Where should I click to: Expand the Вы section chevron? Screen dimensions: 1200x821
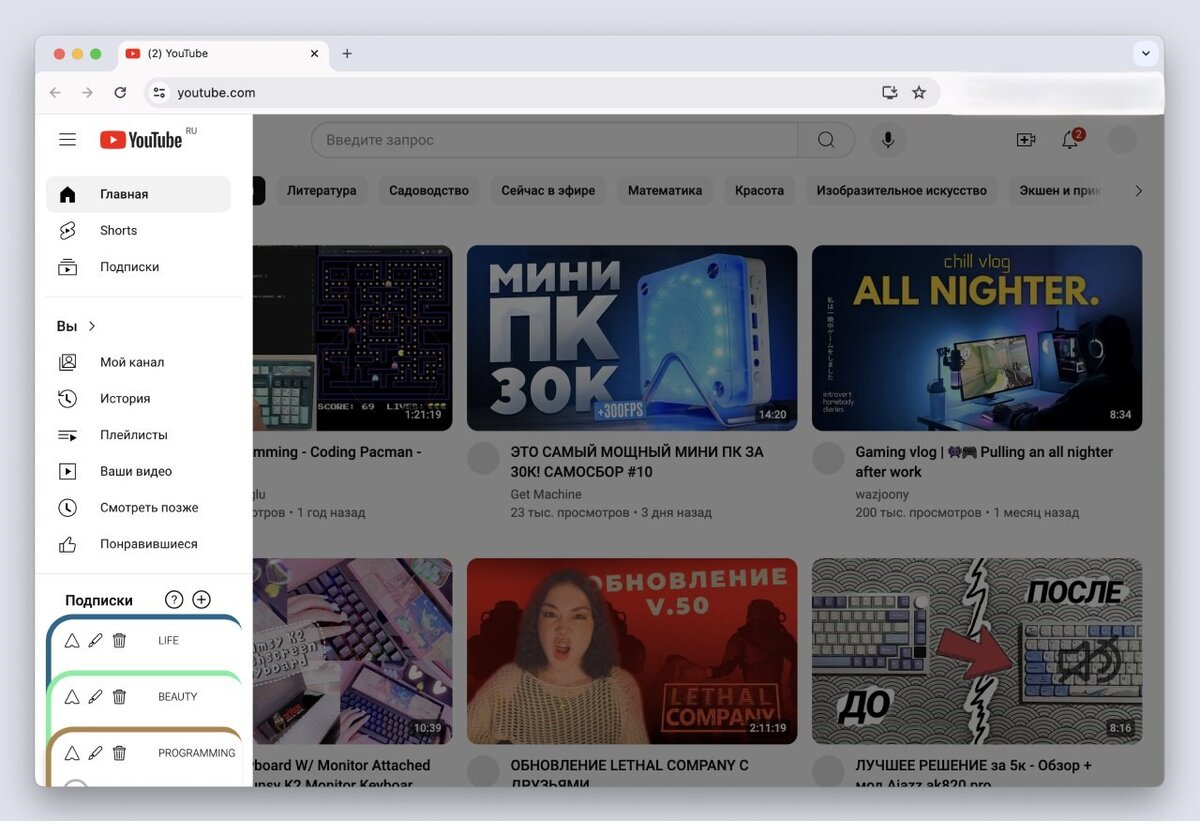tap(92, 326)
